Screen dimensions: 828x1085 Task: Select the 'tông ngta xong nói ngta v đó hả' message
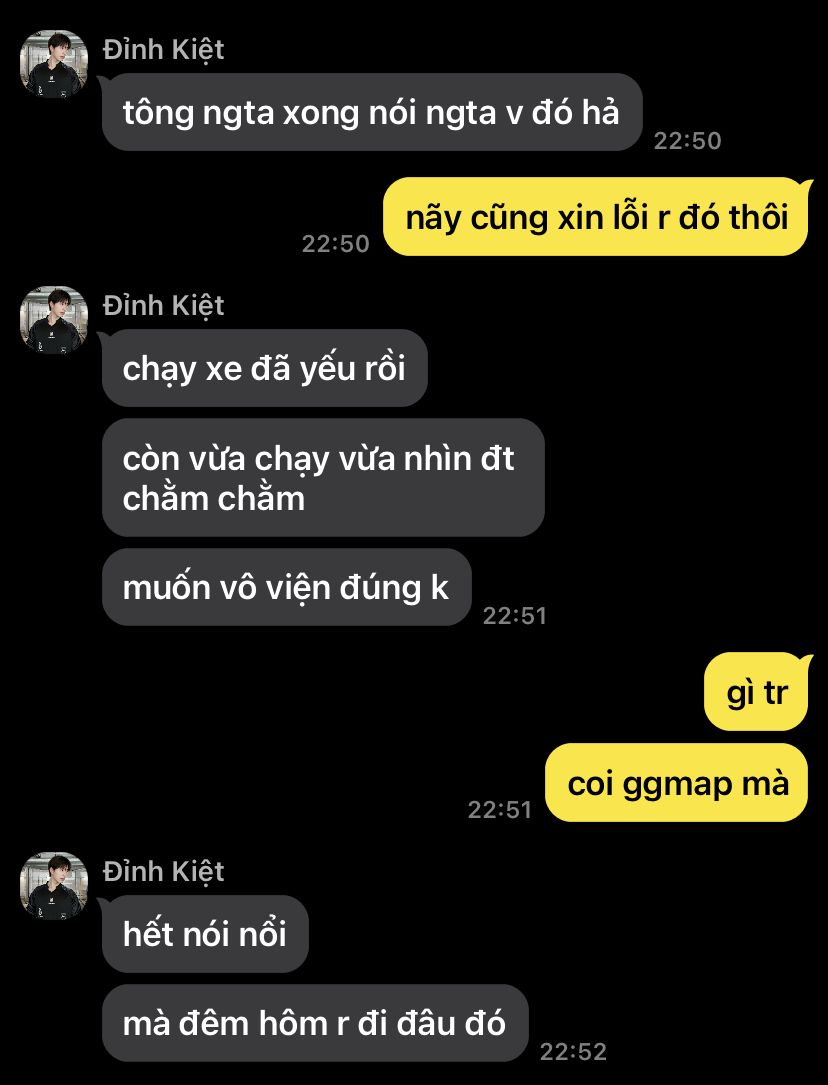coord(372,112)
